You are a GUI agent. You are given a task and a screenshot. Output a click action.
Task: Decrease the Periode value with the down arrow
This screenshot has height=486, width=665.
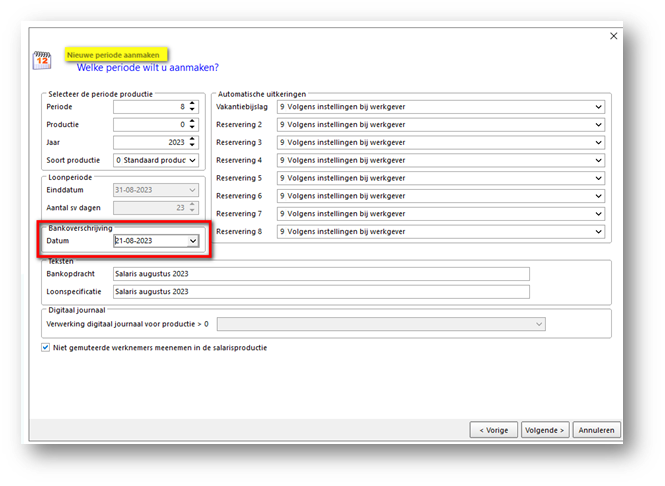192,109
